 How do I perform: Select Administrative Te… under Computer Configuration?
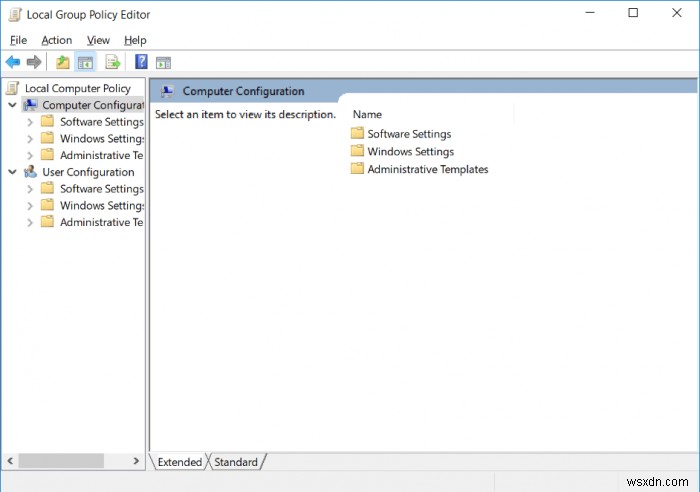point(102,155)
